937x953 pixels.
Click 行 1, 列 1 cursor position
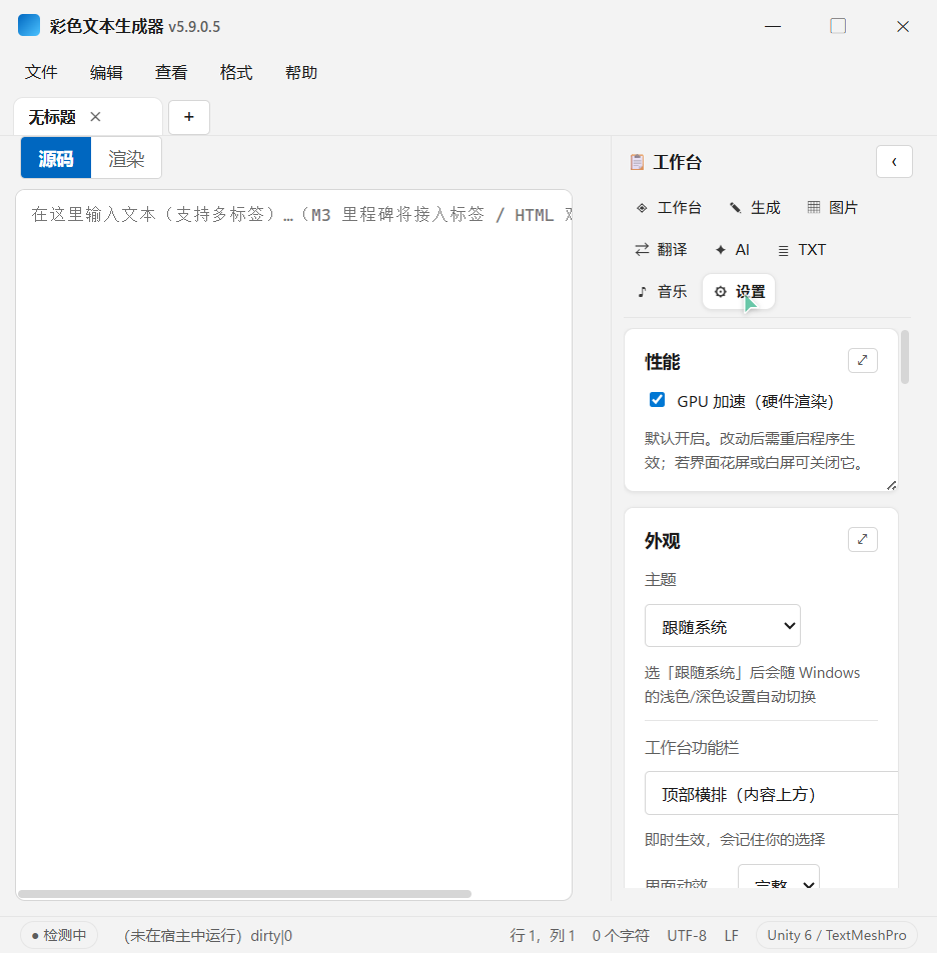(542, 935)
